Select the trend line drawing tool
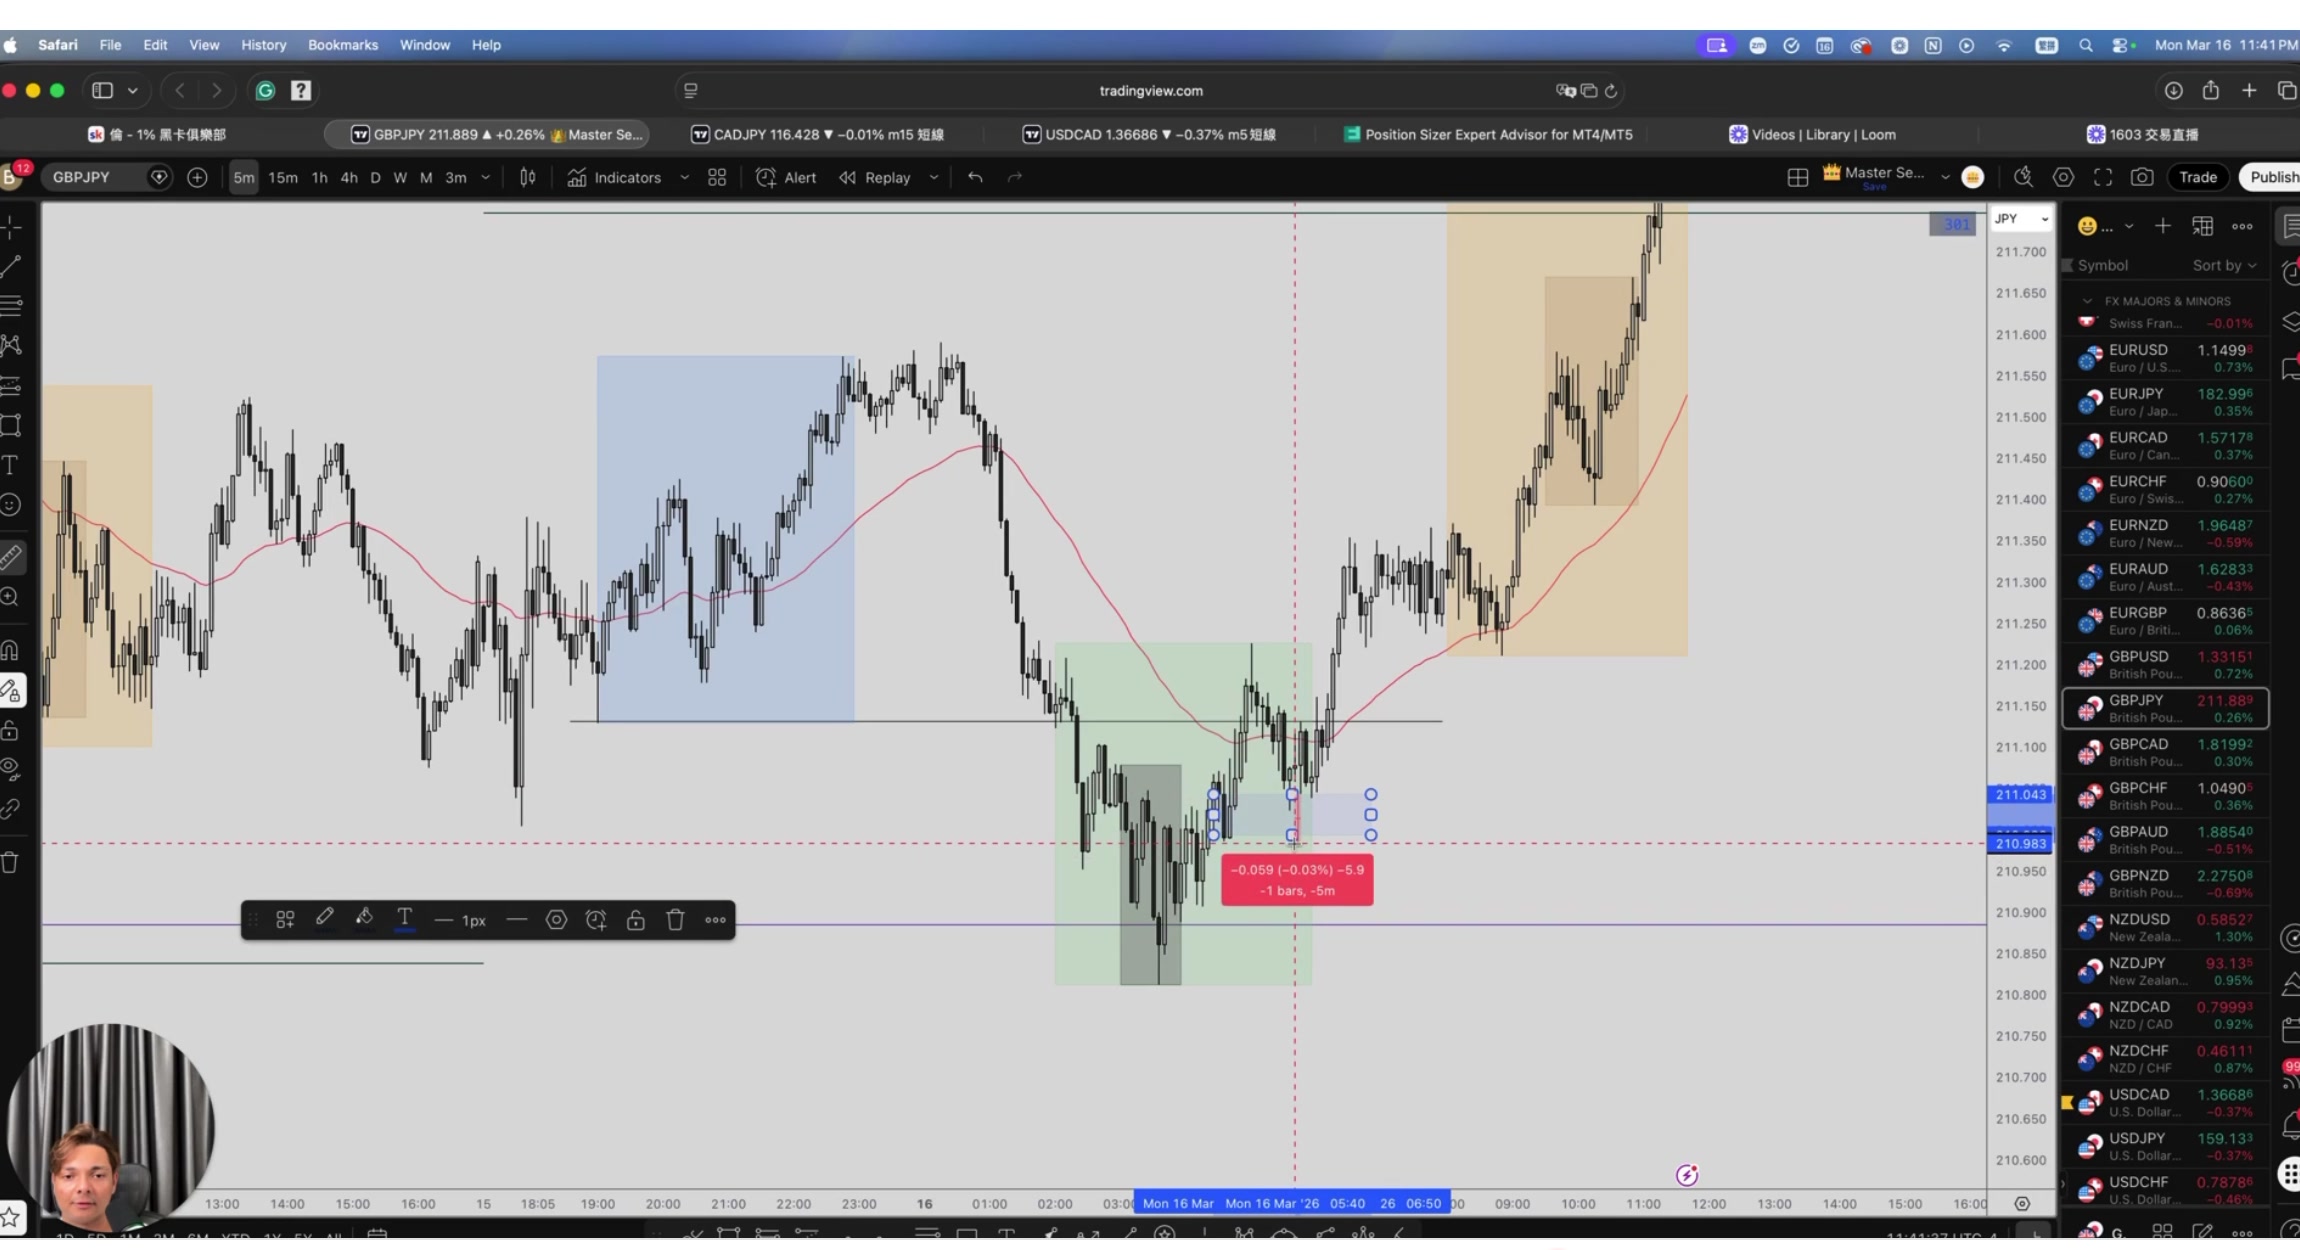2300x1250 pixels. coord(11,267)
